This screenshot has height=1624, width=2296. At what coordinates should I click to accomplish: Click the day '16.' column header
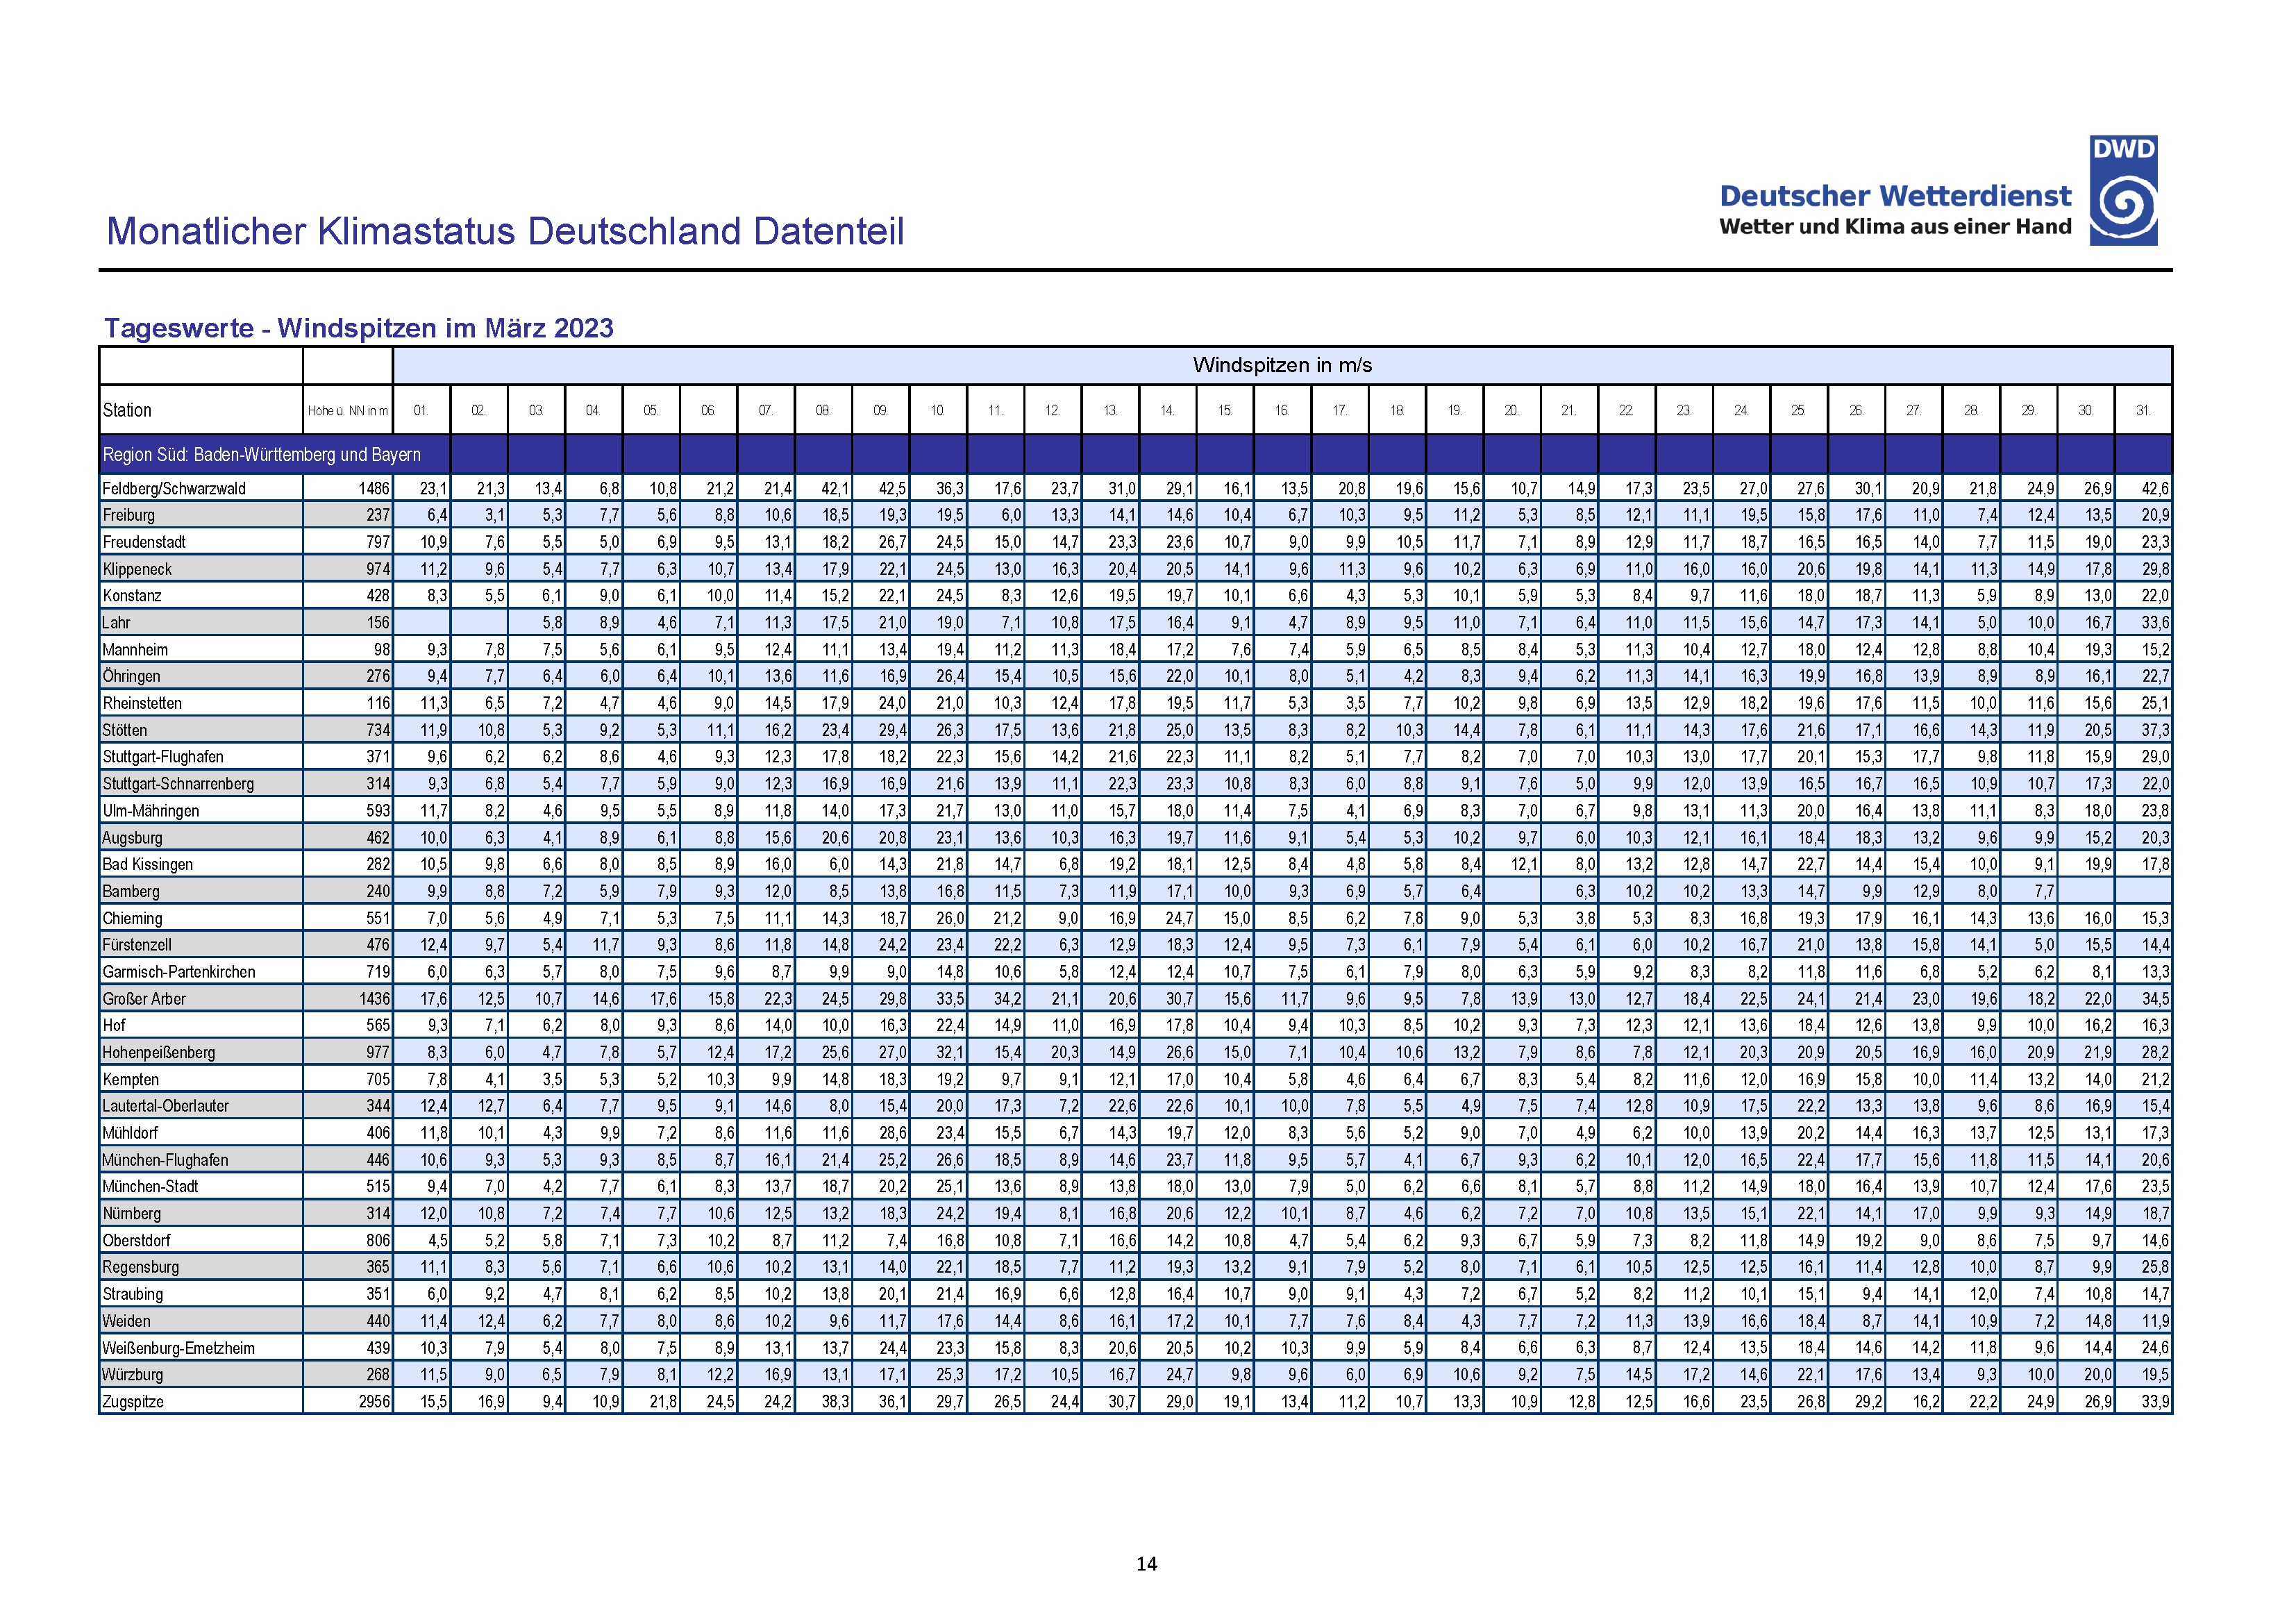pos(1282,410)
